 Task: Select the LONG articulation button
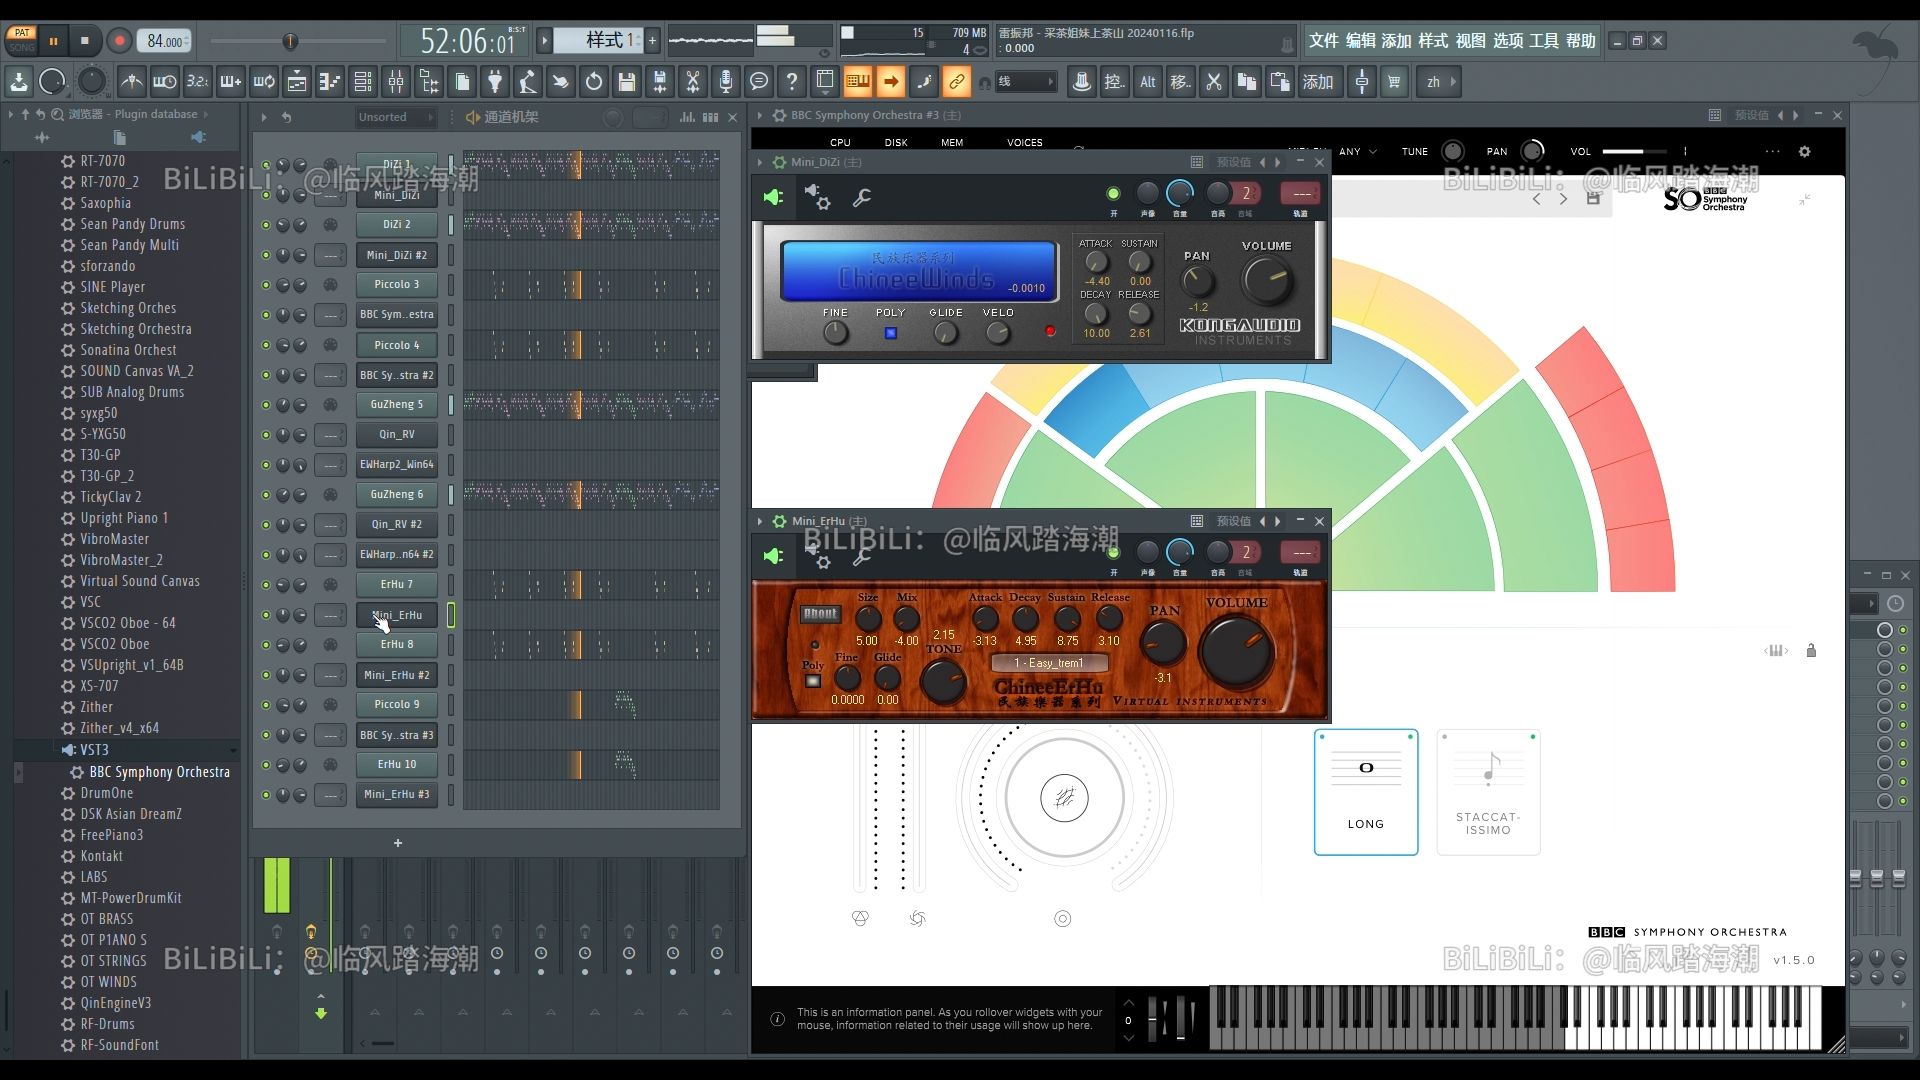click(1365, 791)
